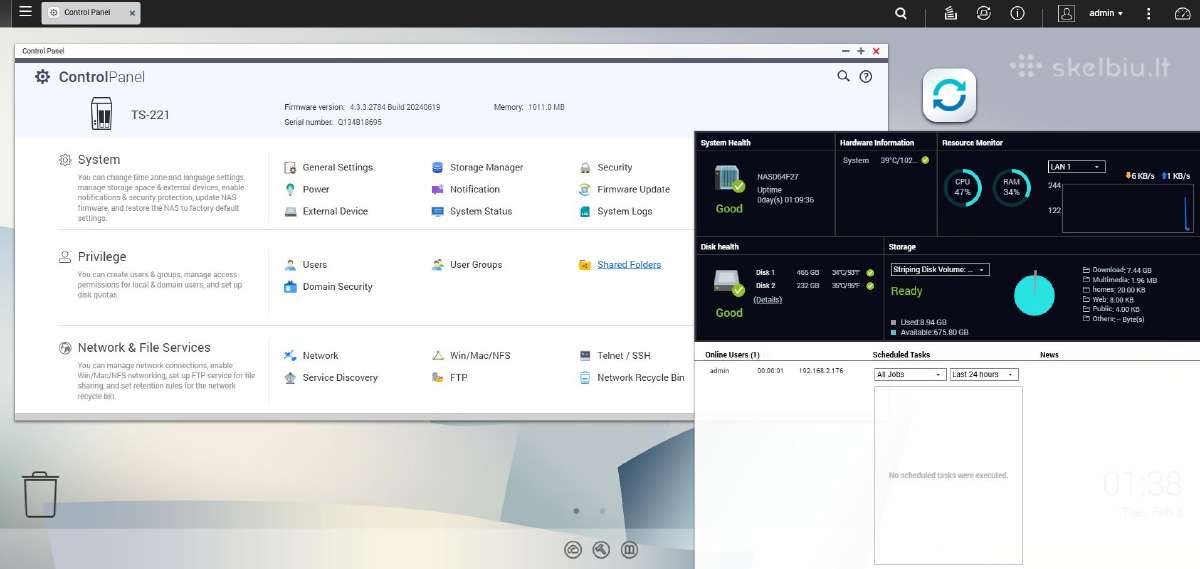The width and height of the screenshot is (1200, 569).
Task: Search inside the Control Panel window
Action: tap(843, 76)
